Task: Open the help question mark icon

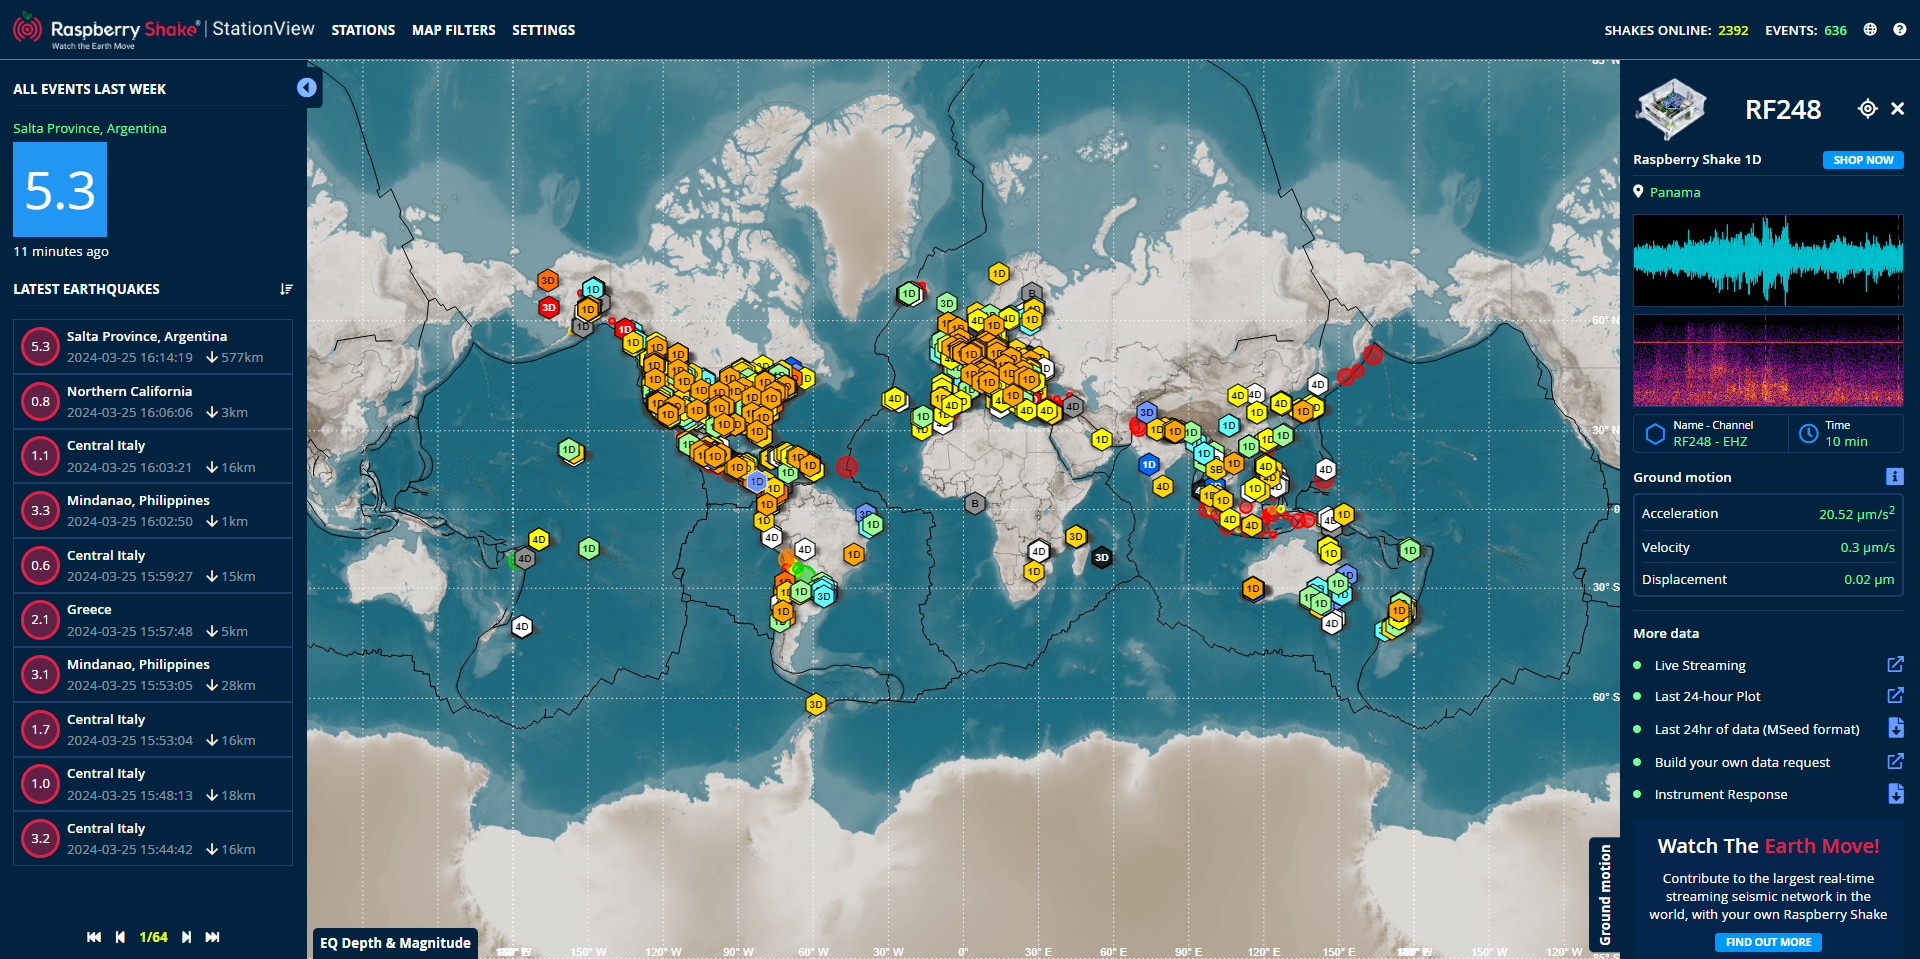Action: click(1899, 30)
